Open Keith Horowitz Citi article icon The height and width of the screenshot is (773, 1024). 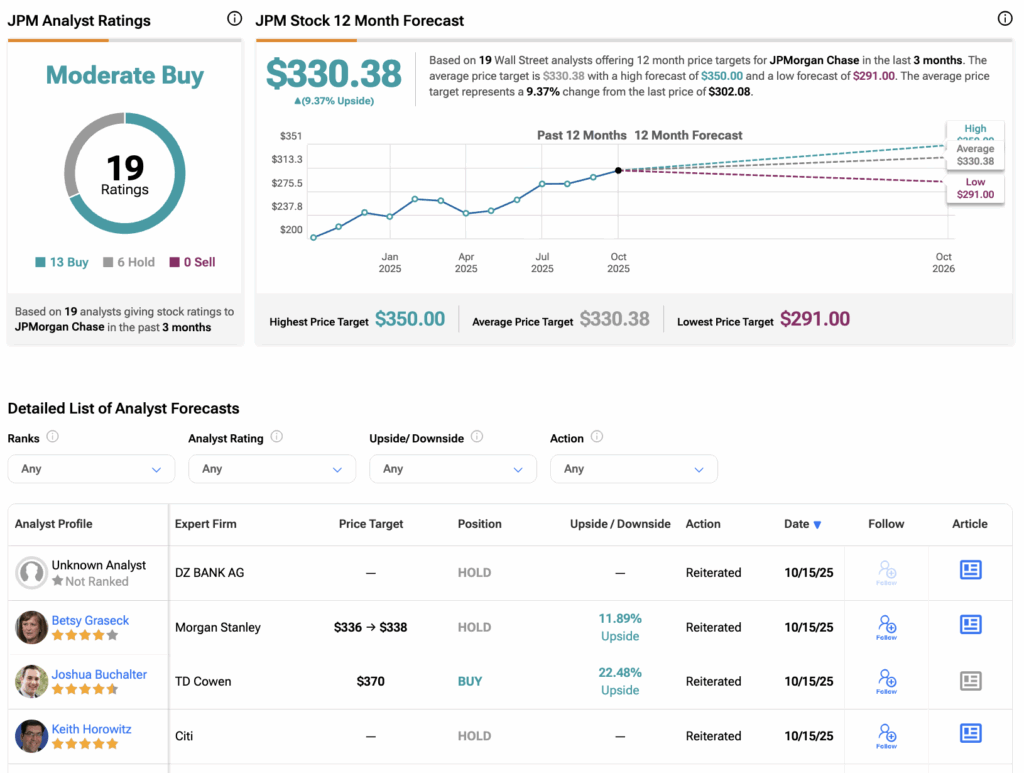969,734
